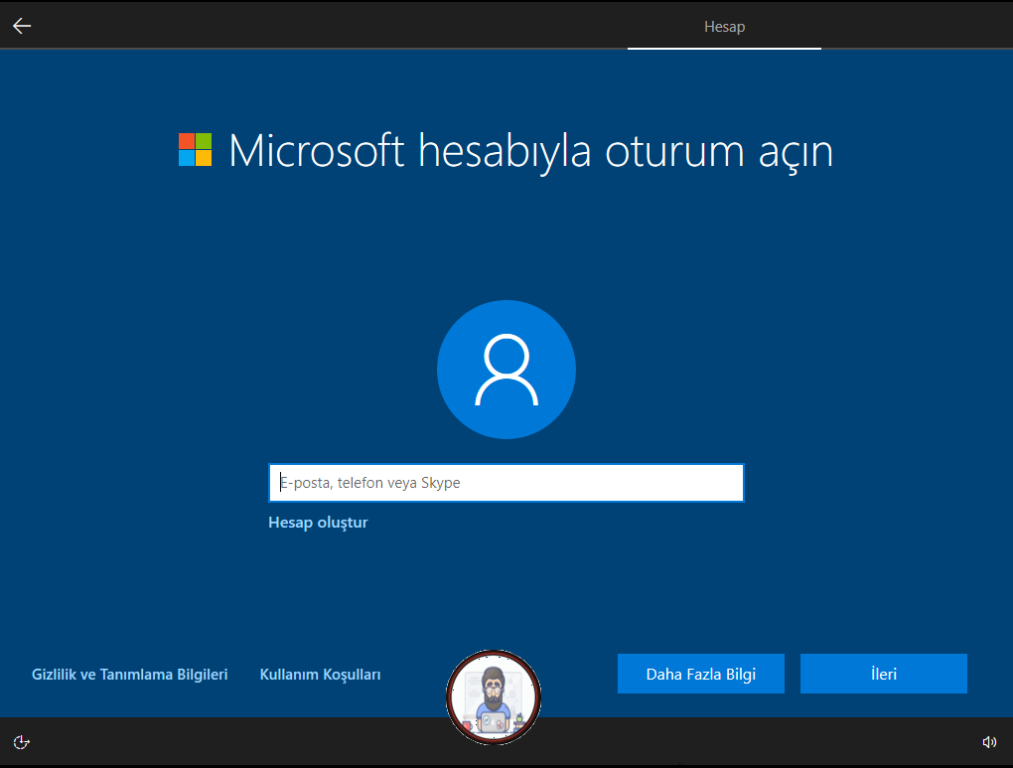Click the Microsoft four-color logo
This screenshot has width=1013, height=768.
click(x=195, y=150)
